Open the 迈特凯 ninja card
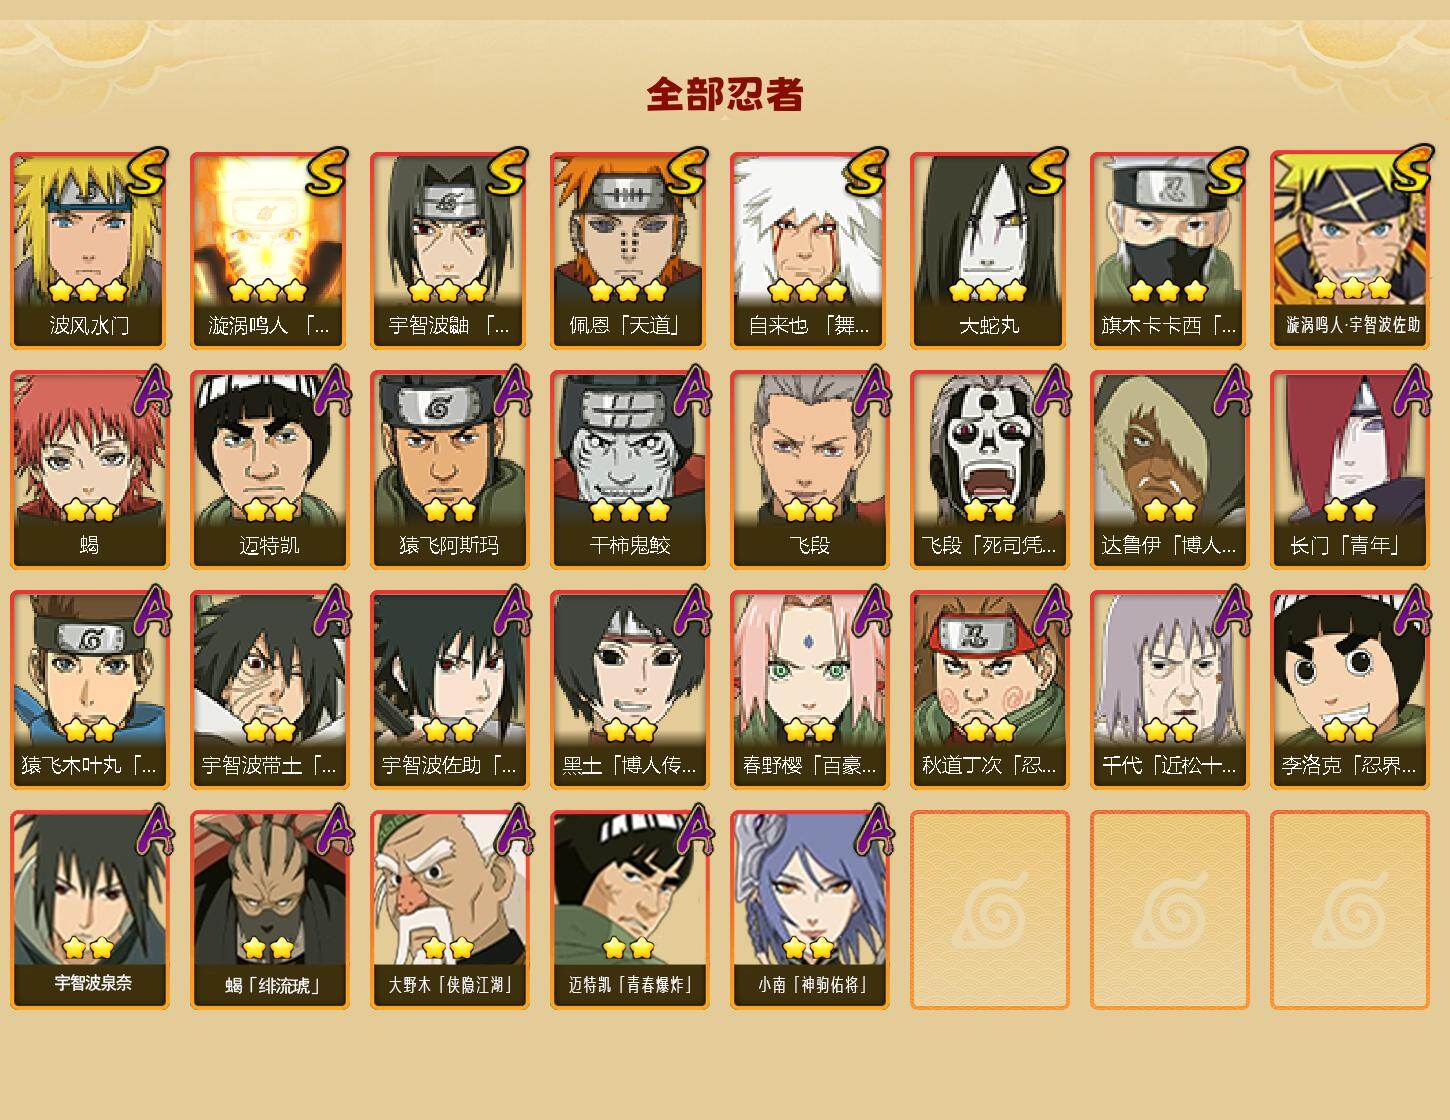This screenshot has width=1450, height=1120. coord(270,470)
